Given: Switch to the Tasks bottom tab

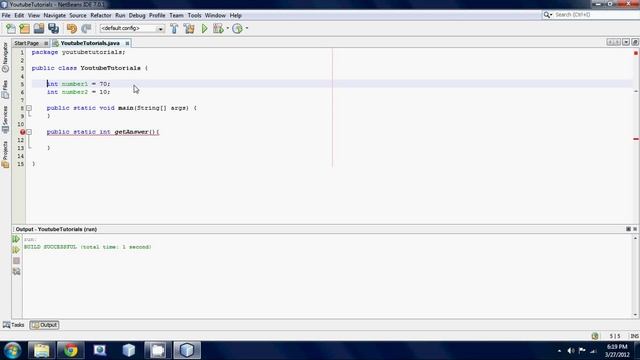Looking at the screenshot, I should pyautogui.click(x=14, y=325).
